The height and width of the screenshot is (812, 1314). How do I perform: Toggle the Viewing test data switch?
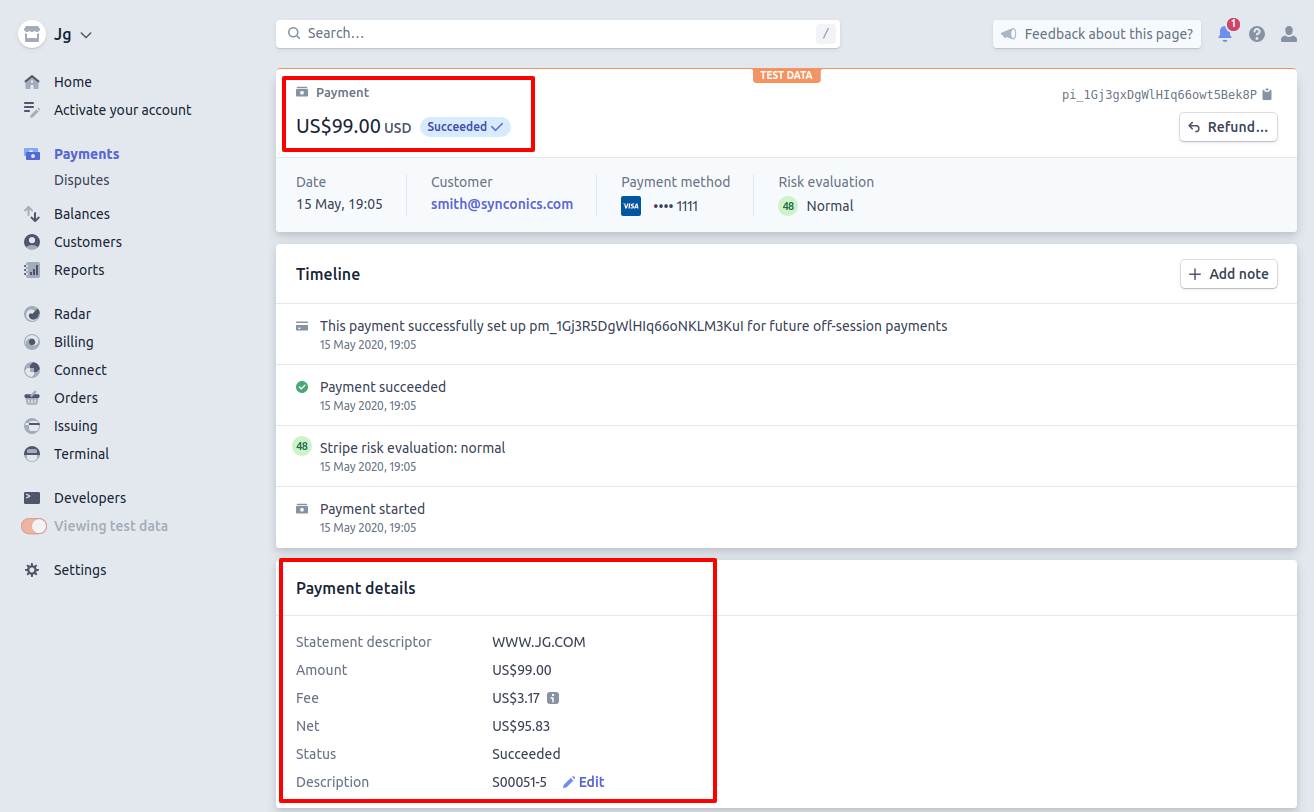34,526
